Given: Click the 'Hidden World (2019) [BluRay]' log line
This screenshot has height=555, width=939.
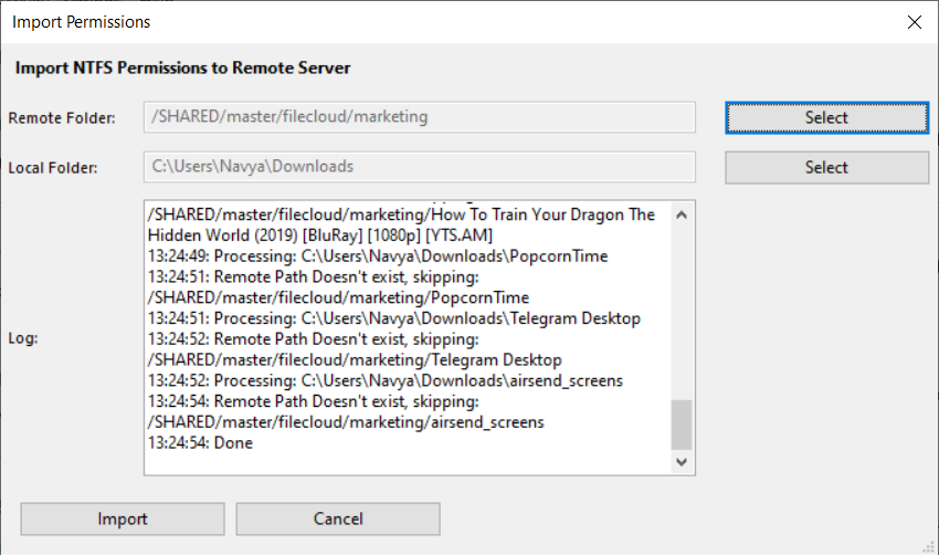Looking at the screenshot, I should [320, 235].
